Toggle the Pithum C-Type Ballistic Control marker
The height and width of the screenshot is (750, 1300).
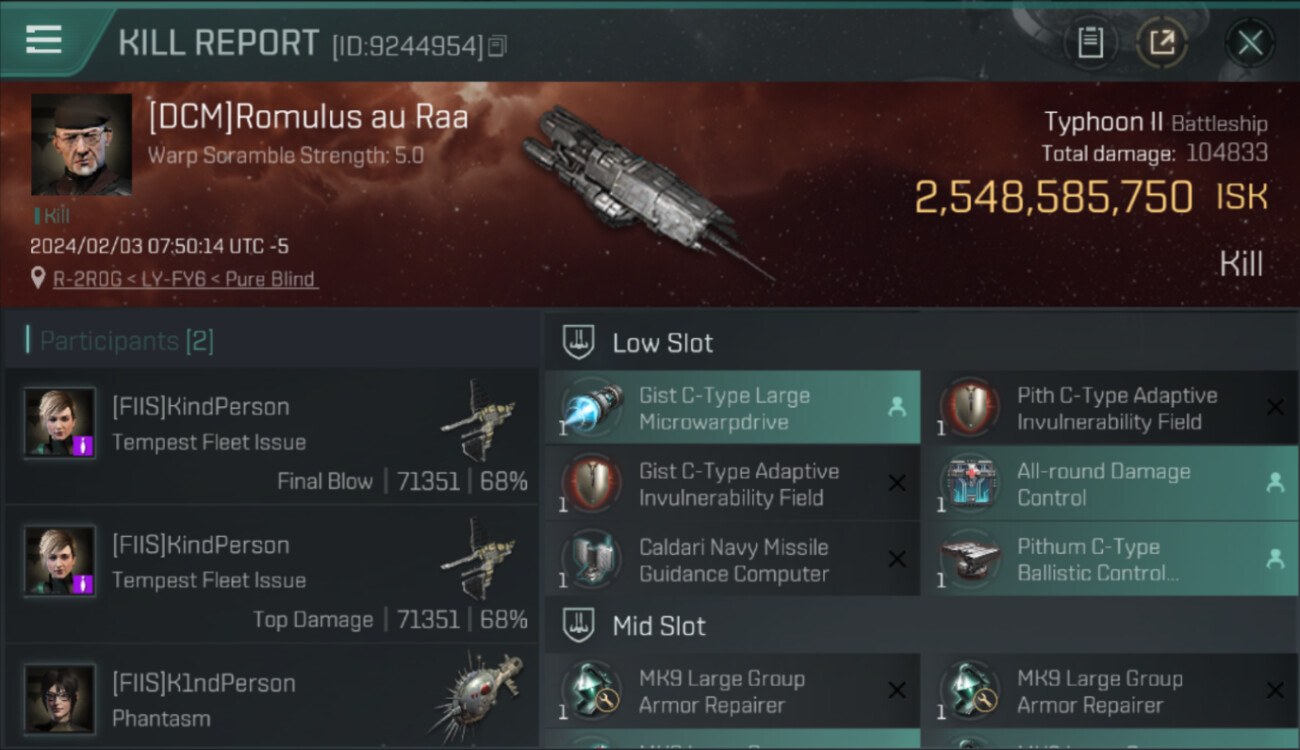pyautogui.click(x=1274, y=560)
